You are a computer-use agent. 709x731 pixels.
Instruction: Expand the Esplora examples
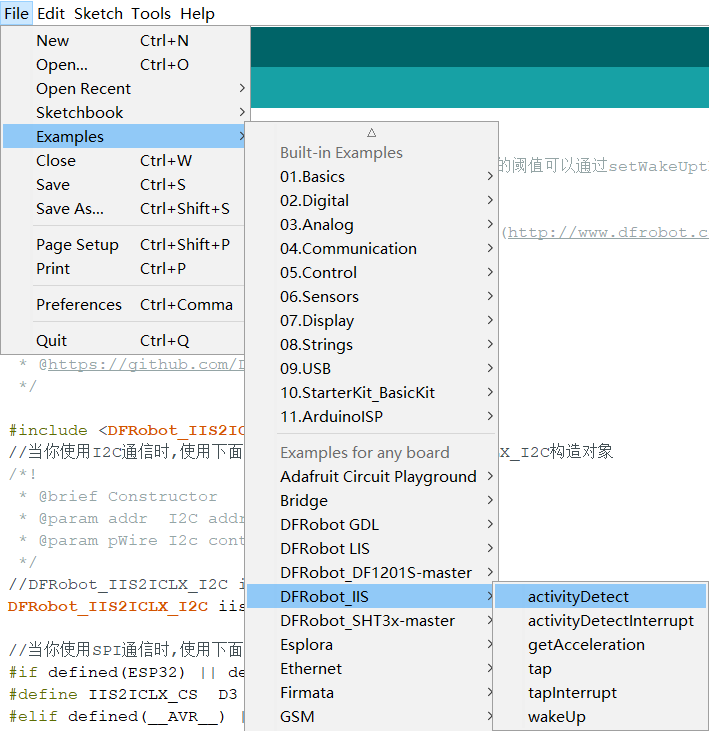(x=372, y=645)
